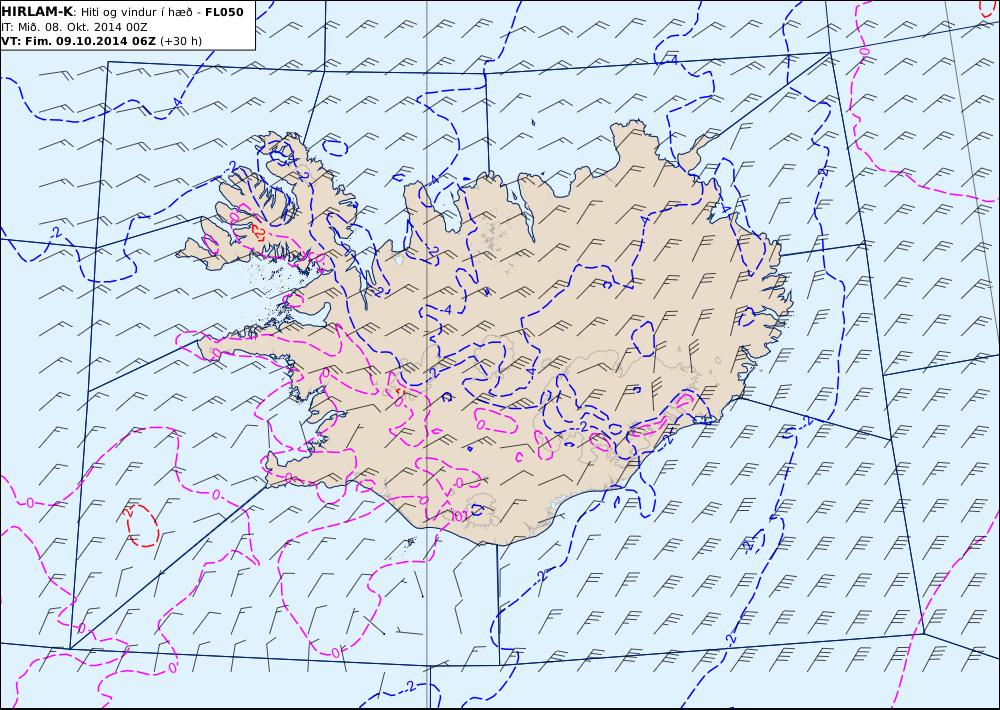Click the "(+30 h)" forecast offset text
This screenshot has height=710, width=1000.
[x=180, y=41]
